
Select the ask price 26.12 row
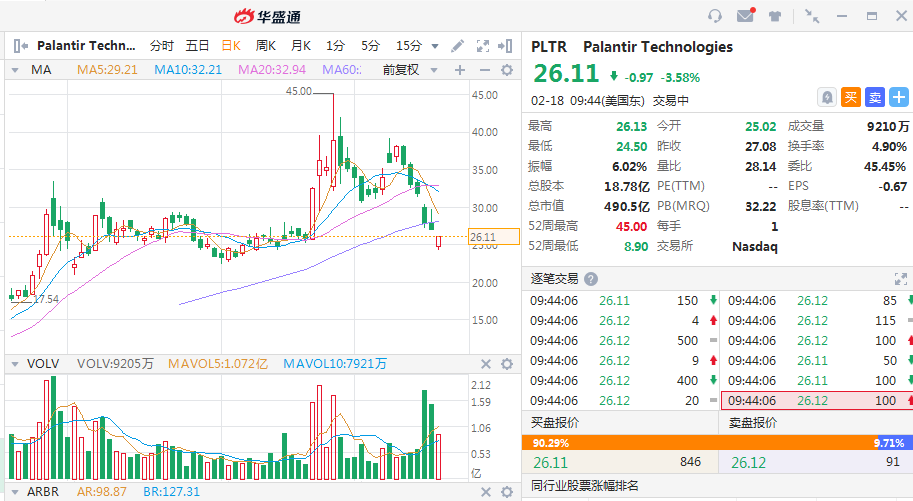(x=816, y=463)
